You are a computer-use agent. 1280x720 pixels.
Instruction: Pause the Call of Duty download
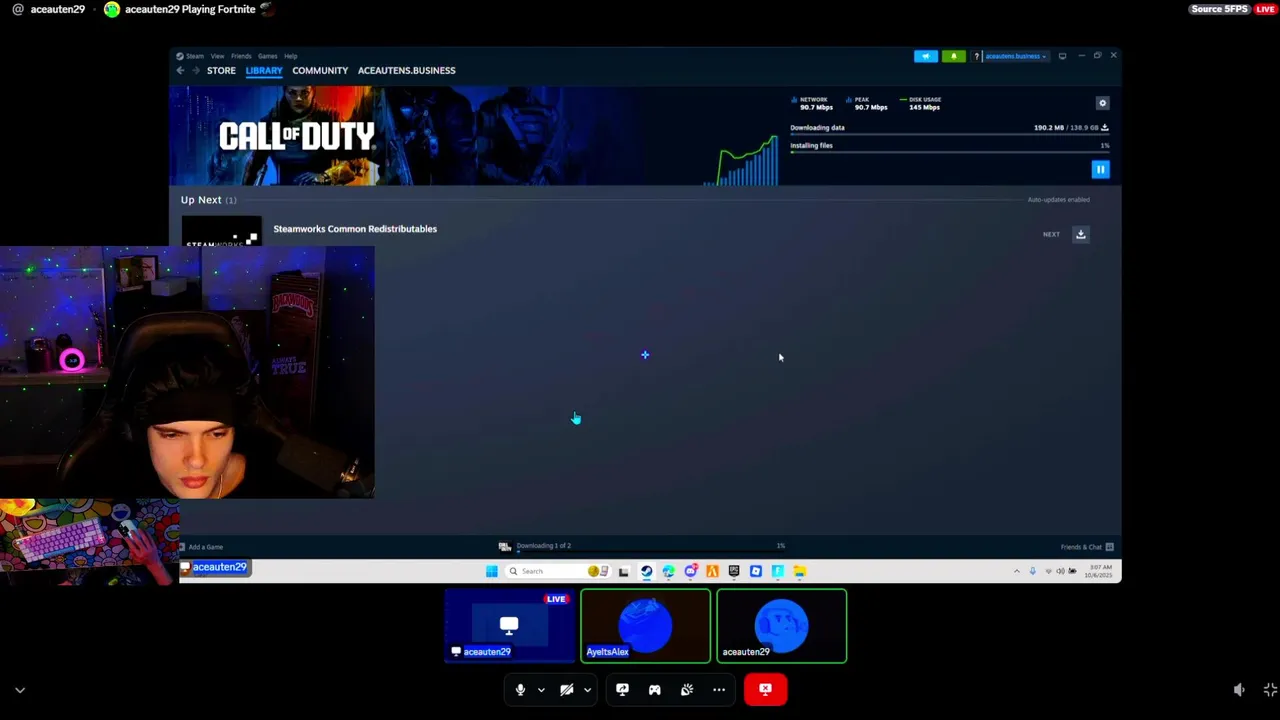1100,170
